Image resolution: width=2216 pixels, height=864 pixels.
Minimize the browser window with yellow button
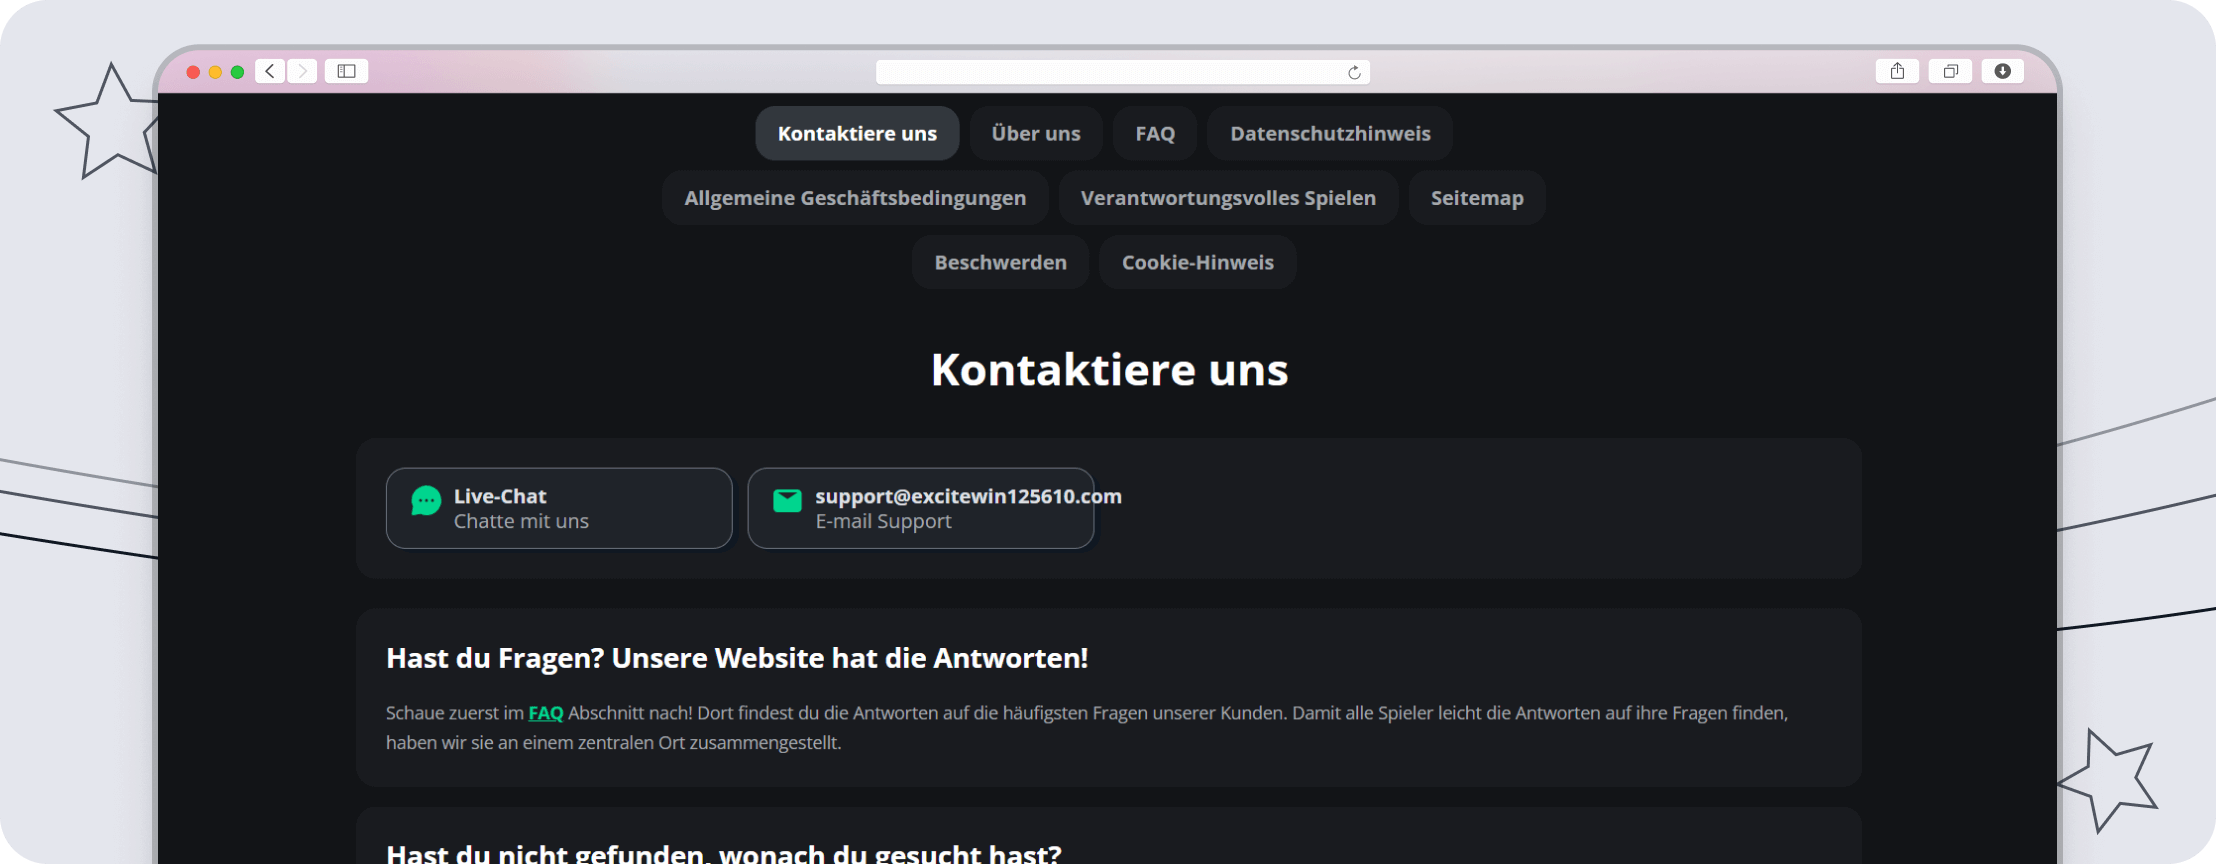click(x=215, y=72)
